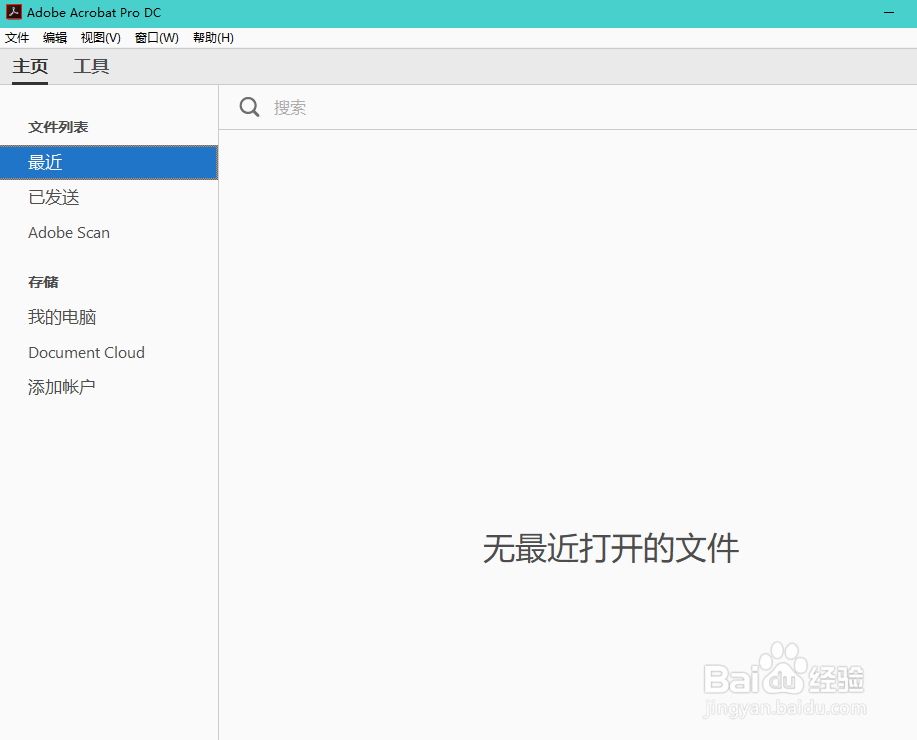Open the 文件 menu
The height and width of the screenshot is (740, 917).
(17, 38)
